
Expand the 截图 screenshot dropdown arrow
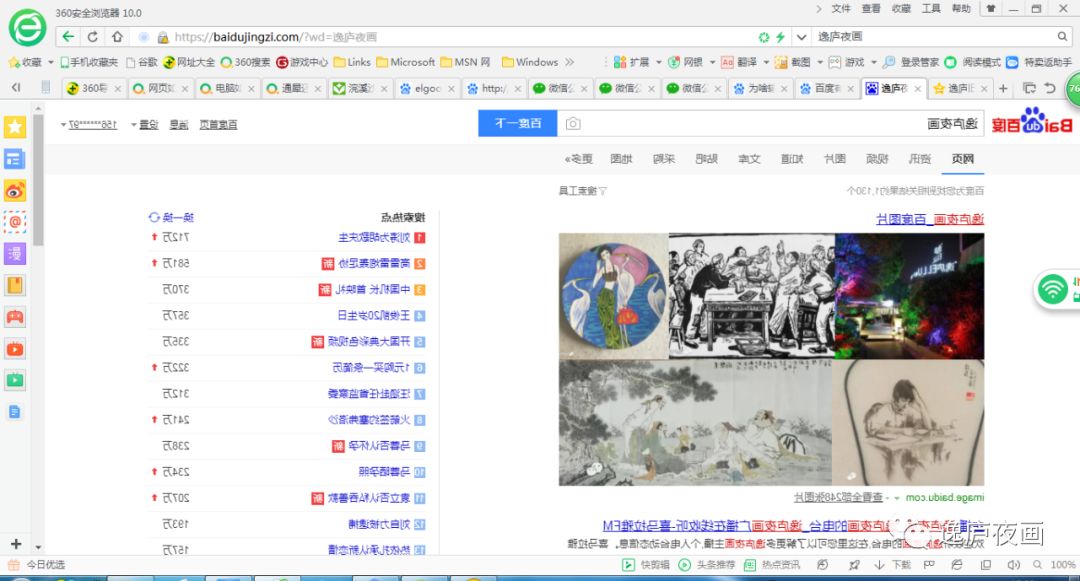[x=820, y=62]
